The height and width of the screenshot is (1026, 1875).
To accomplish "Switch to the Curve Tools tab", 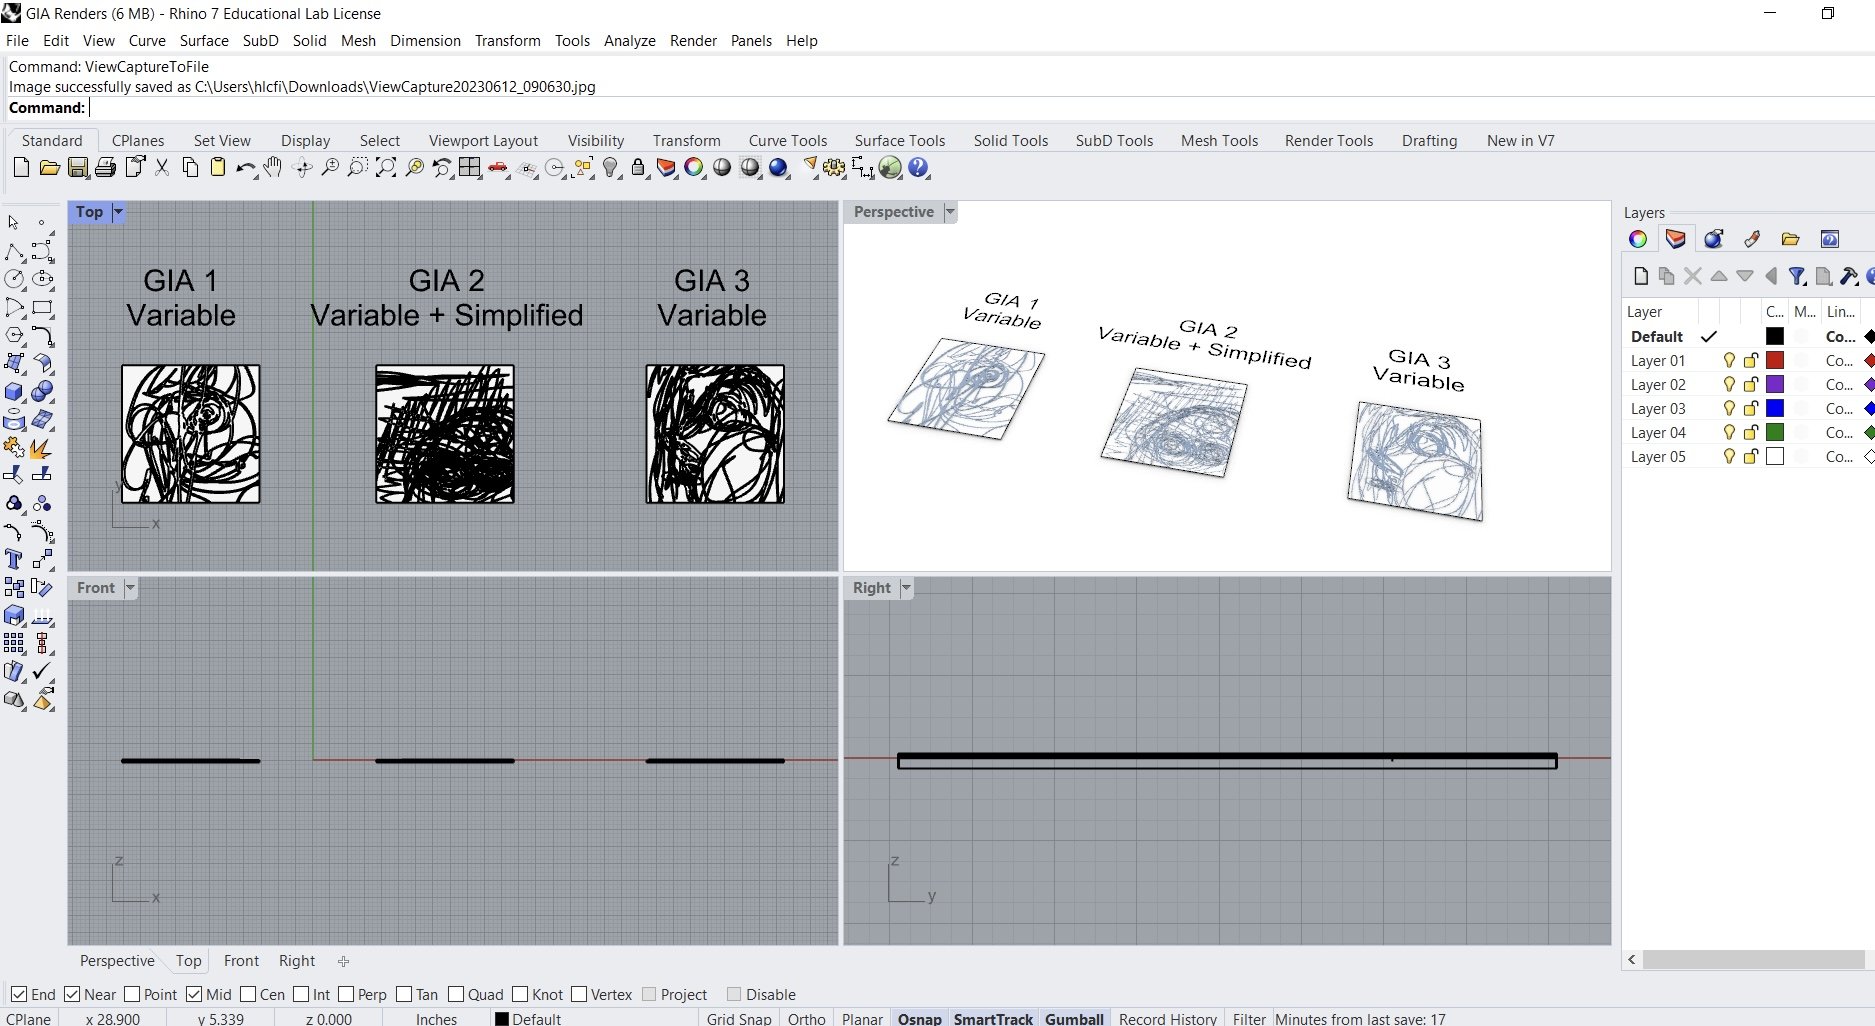I will (787, 141).
